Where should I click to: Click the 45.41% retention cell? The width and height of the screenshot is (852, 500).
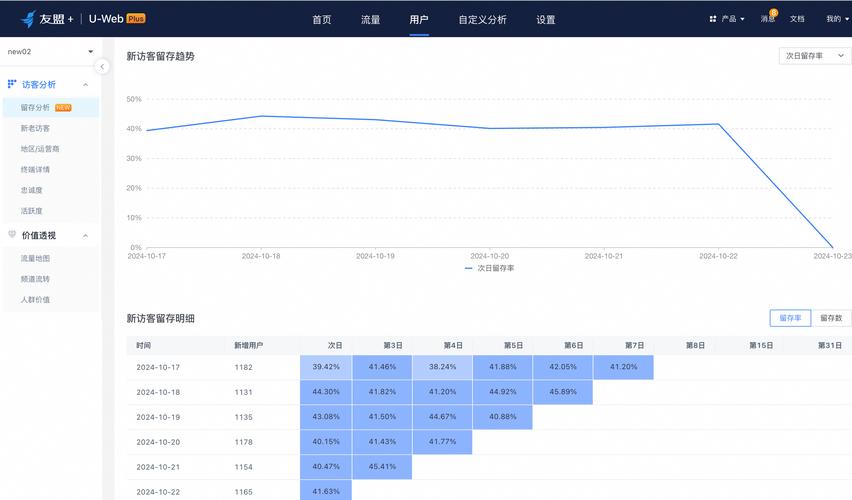382,466
